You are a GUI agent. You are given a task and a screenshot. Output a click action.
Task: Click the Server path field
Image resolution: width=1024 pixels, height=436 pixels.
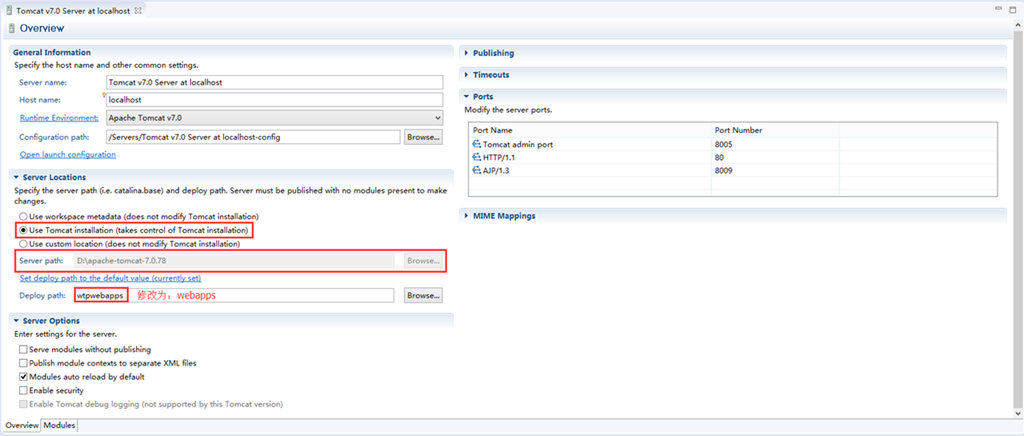pyautogui.click(x=234, y=260)
